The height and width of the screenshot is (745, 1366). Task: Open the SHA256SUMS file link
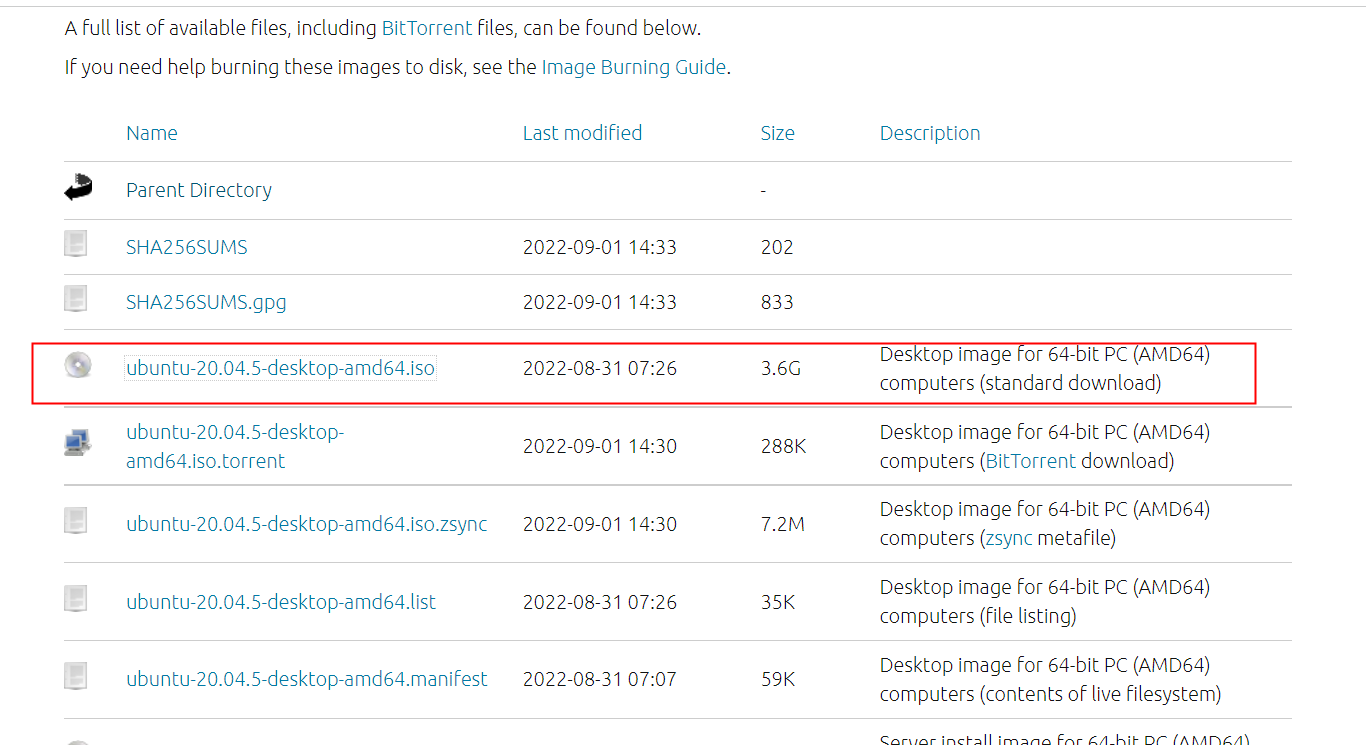[187, 247]
